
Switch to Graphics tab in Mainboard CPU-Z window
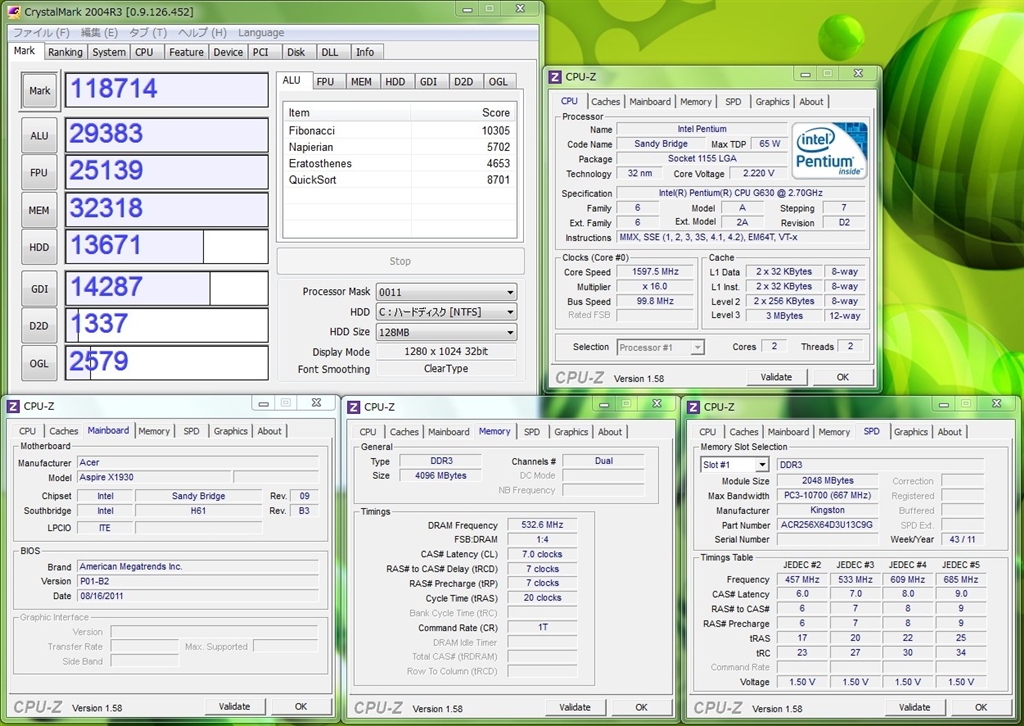230,431
